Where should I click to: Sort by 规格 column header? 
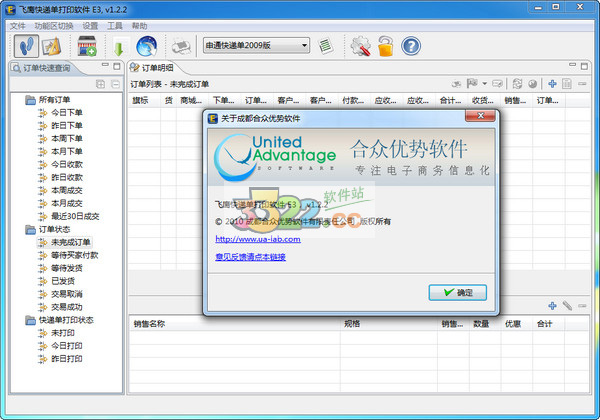389,324
